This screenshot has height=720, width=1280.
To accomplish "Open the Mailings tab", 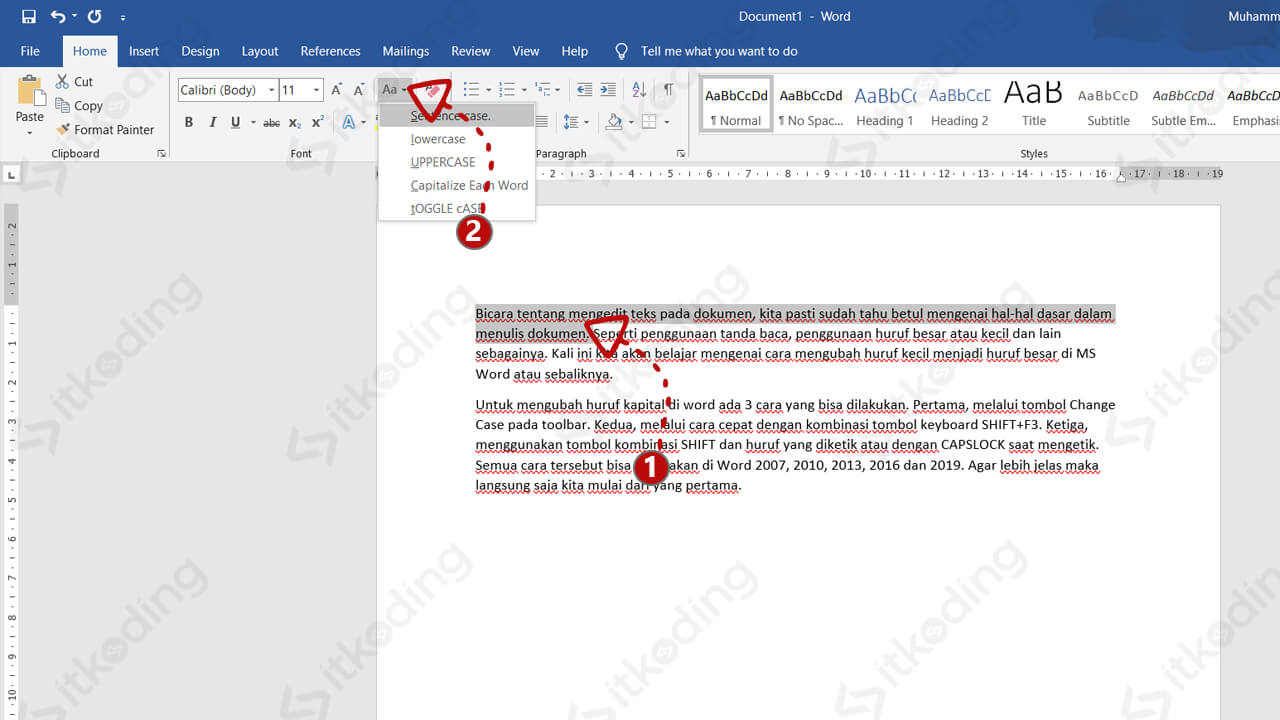I will (x=405, y=51).
